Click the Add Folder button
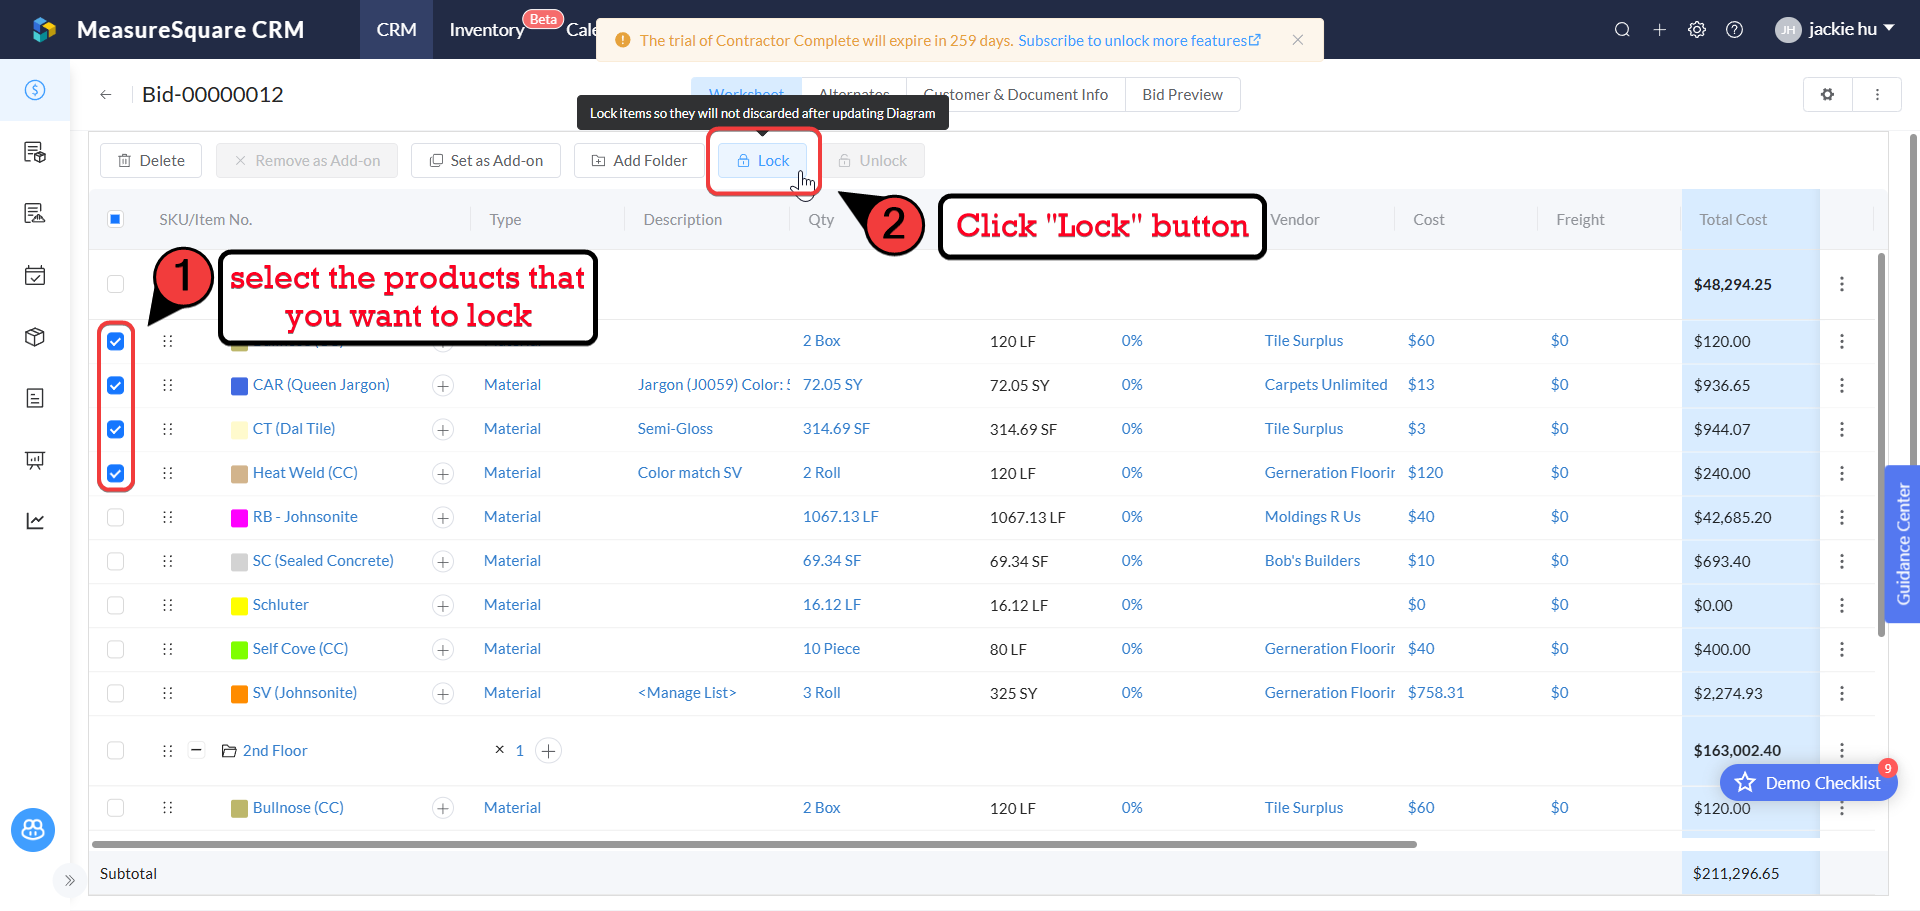The width and height of the screenshot is (1920, 911). [639, 161]
